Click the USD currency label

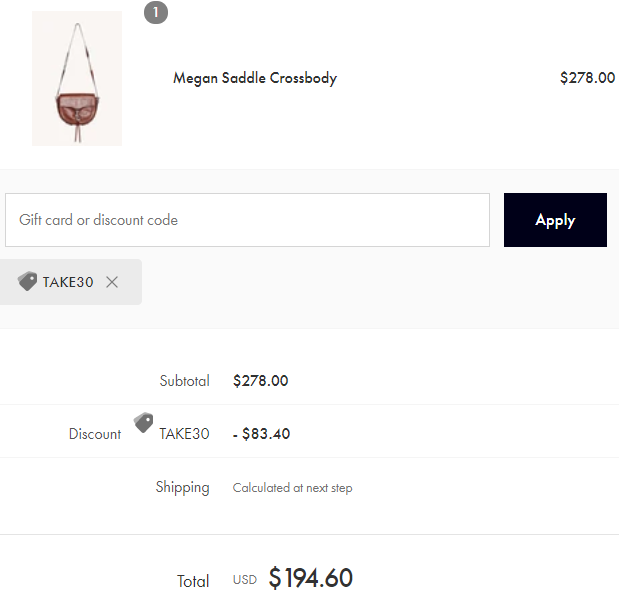tap(245, 580)
